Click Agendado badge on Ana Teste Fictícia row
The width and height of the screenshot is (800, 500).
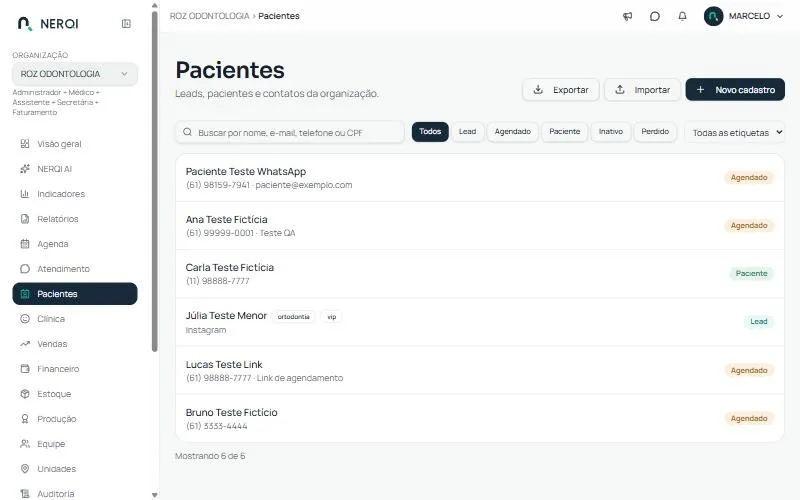coord(749,226)
